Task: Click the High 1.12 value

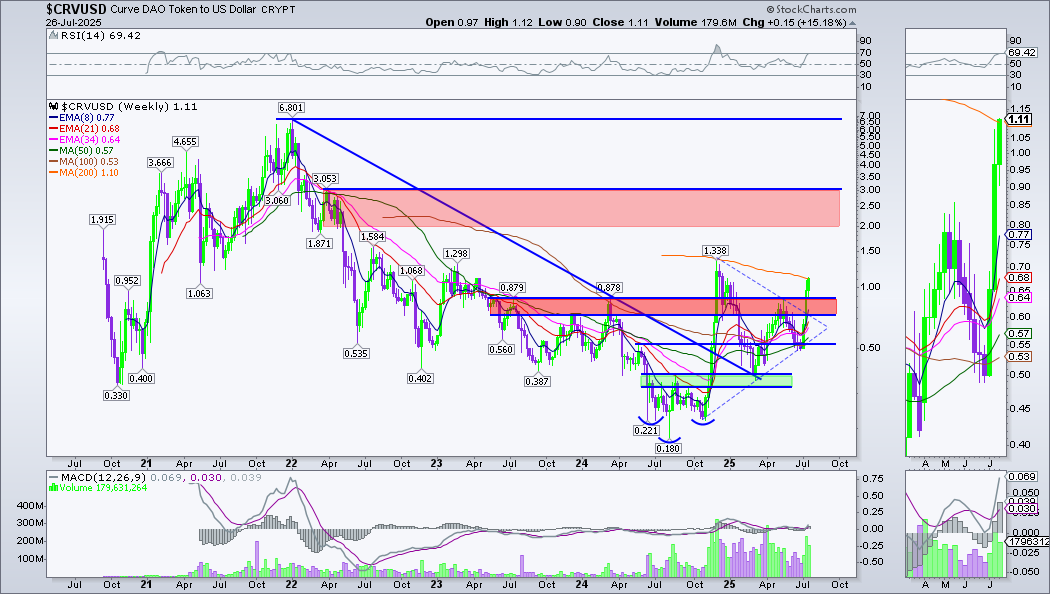Action: pos(508,22)
